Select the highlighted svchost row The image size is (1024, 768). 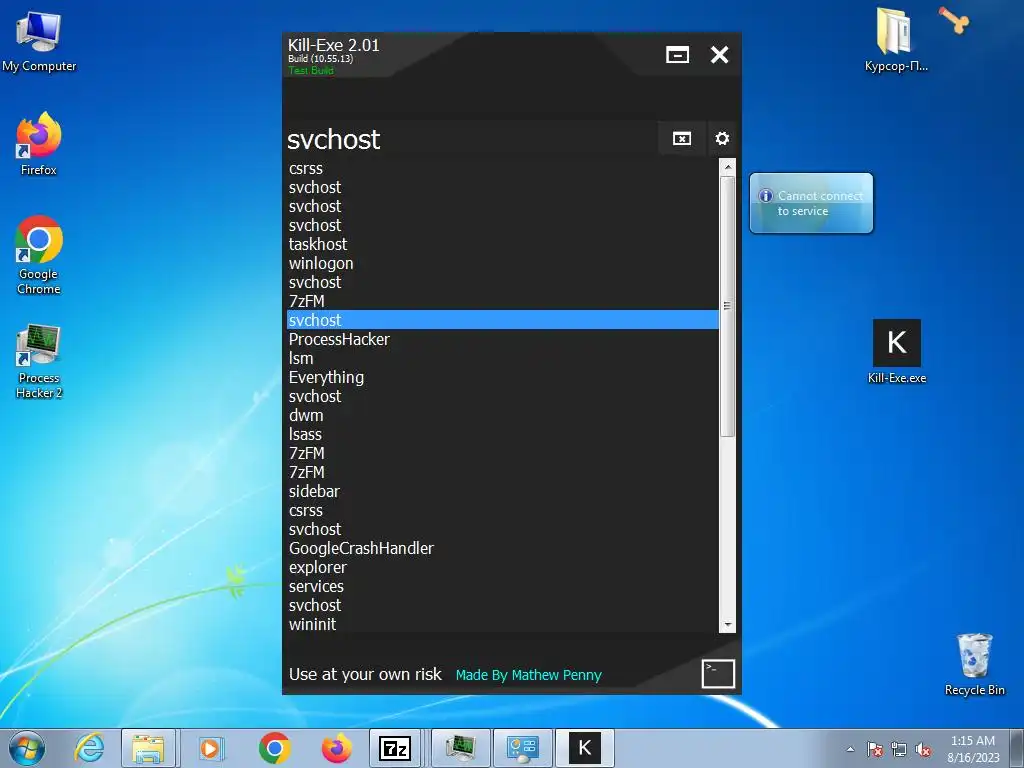point(502,320)
